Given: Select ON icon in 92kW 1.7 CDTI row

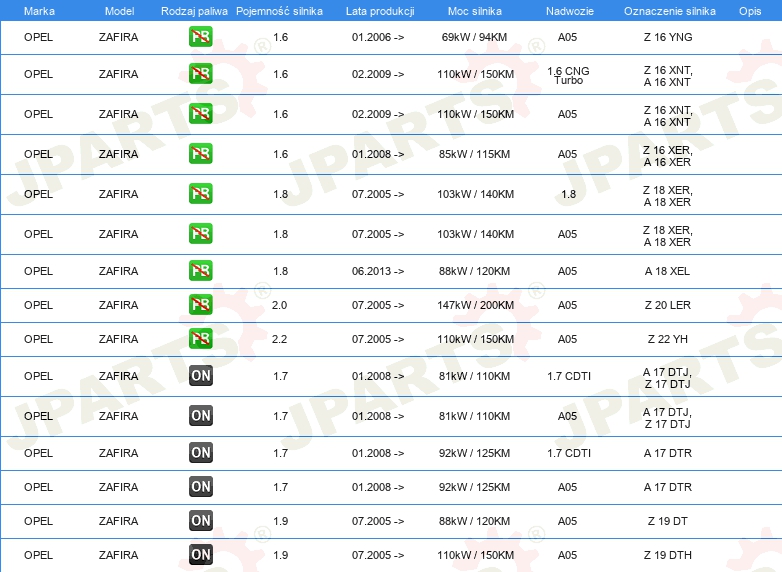Looking at the screenshot, I should tap(201, 453).
